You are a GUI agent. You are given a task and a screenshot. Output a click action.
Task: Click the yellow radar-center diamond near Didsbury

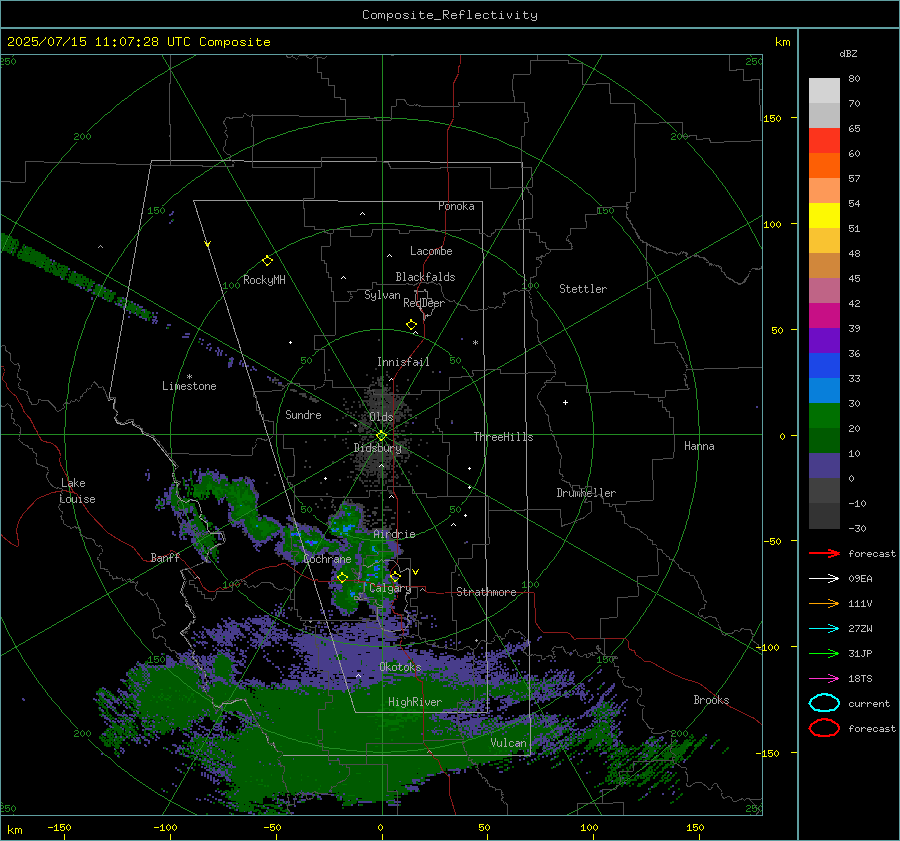[381, 436]
